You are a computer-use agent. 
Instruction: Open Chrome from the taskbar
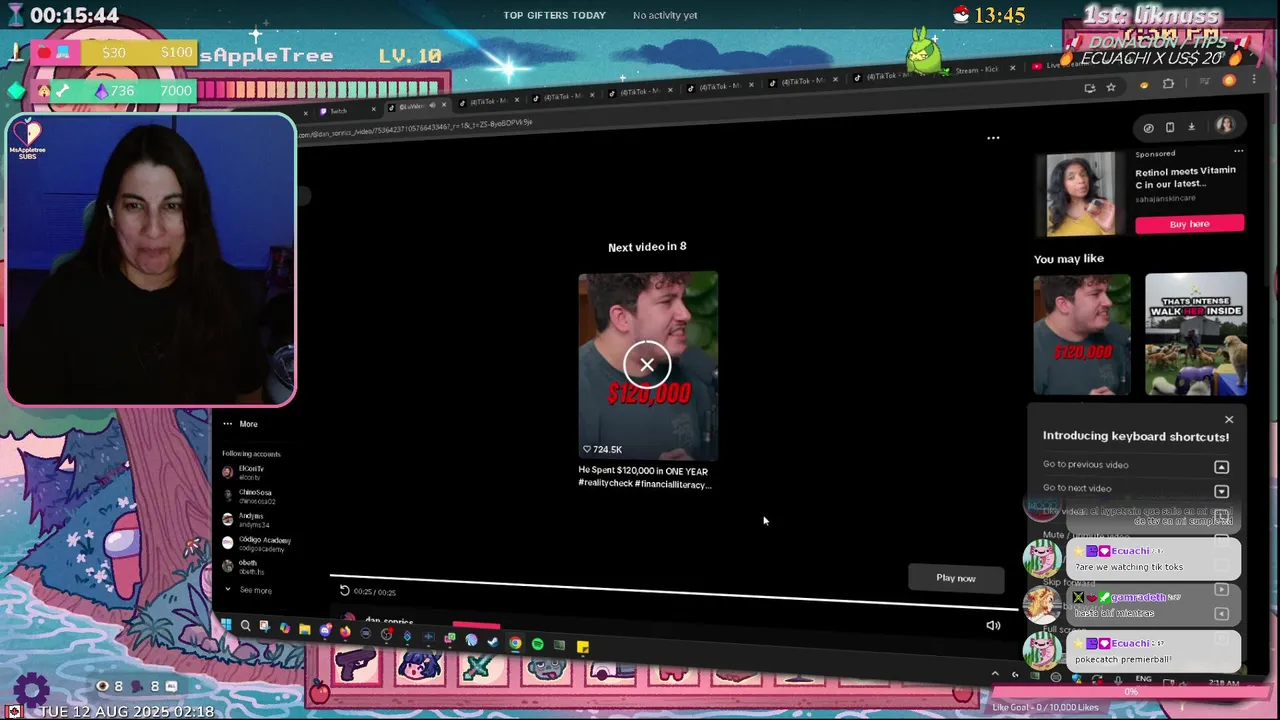pyautogui.click(x=515, y=643)
